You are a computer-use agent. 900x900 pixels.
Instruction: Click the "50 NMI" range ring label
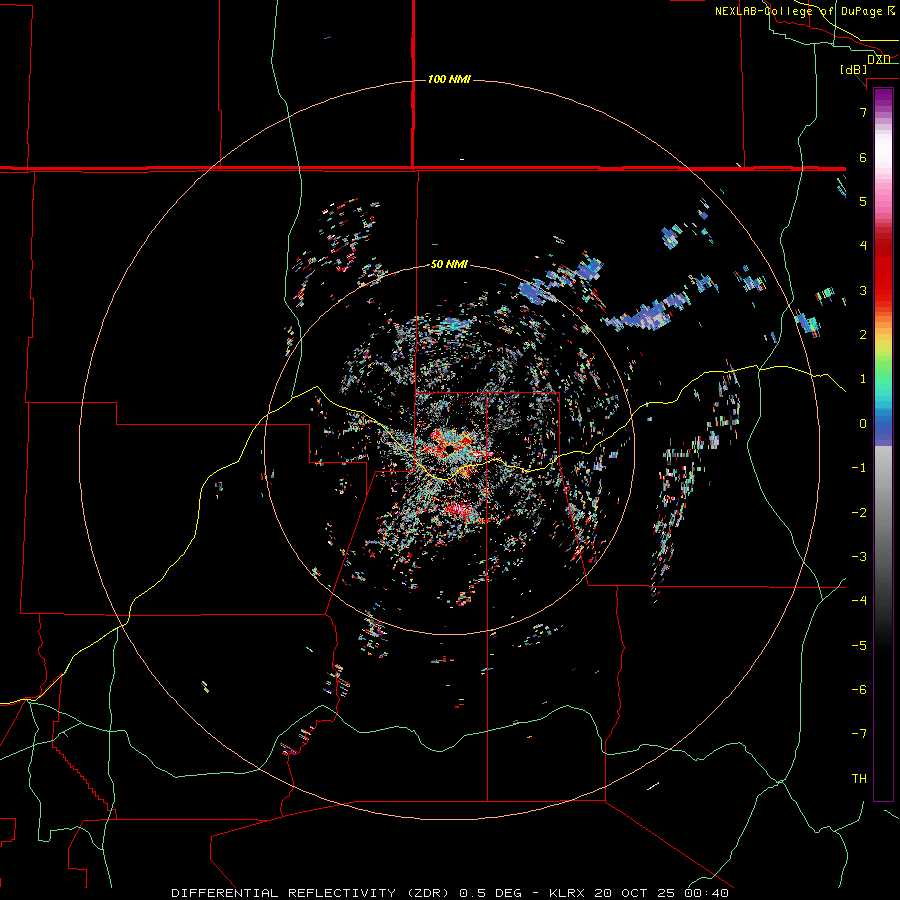click(449, 264)
